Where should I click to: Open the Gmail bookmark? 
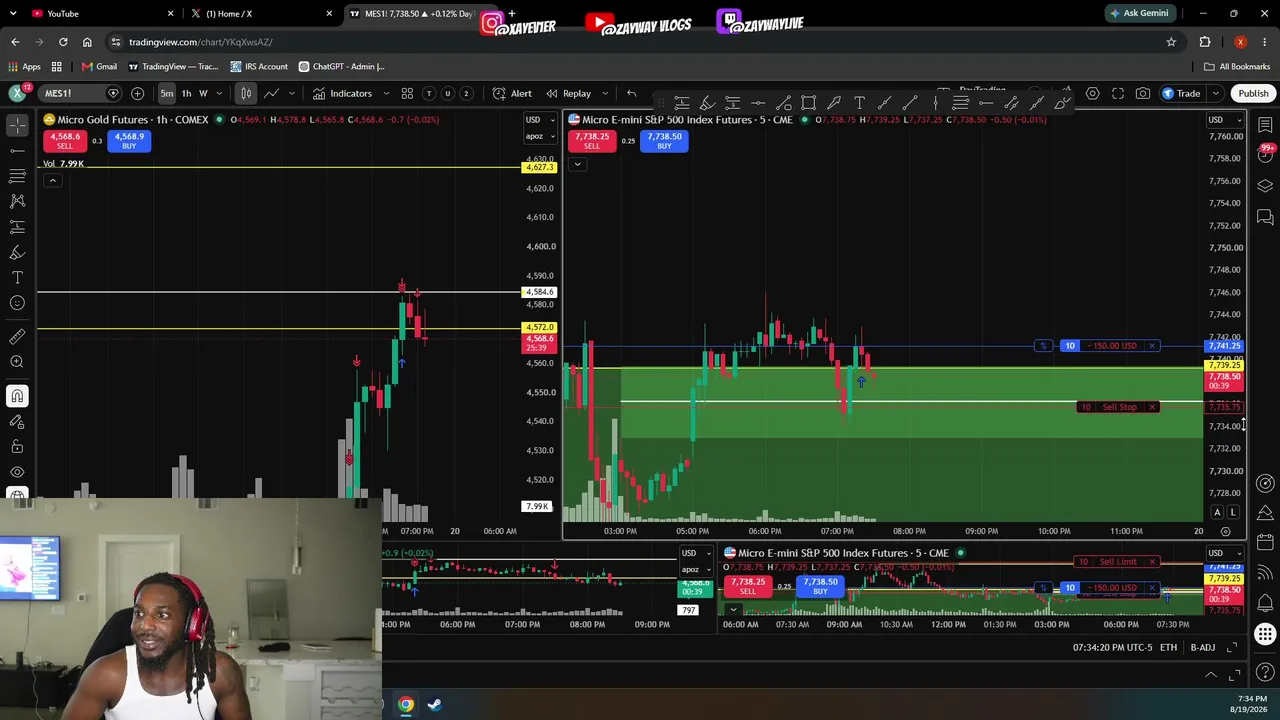[x=99, y=67]
